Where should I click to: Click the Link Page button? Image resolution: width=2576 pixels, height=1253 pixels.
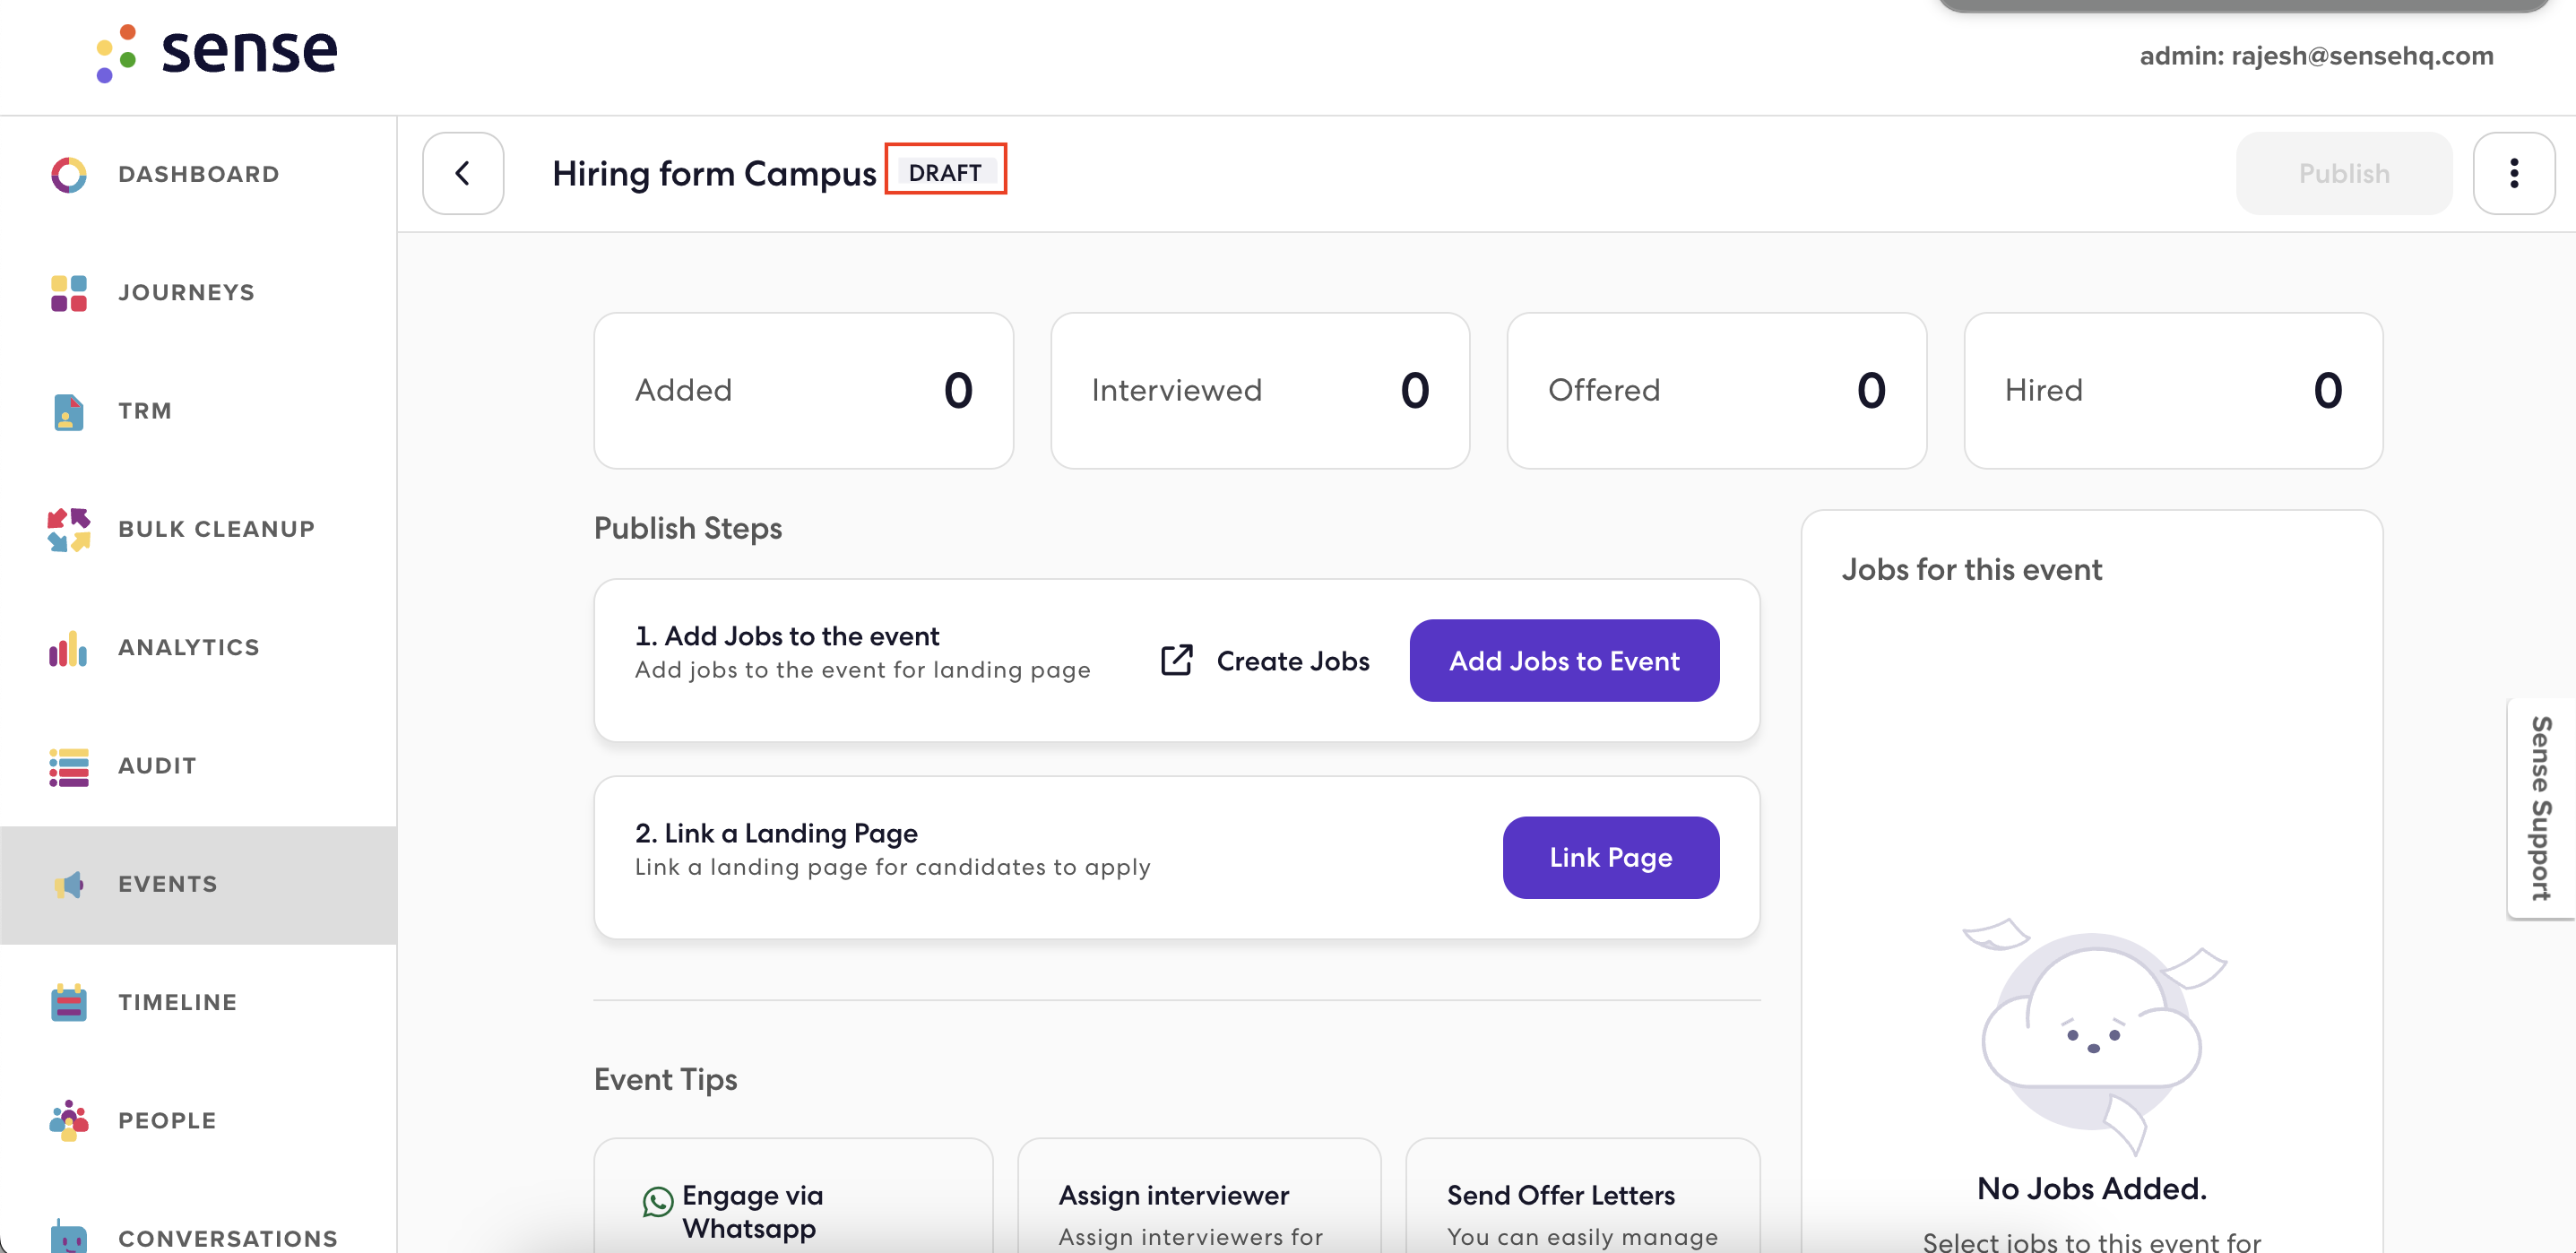click(1610, 857)
